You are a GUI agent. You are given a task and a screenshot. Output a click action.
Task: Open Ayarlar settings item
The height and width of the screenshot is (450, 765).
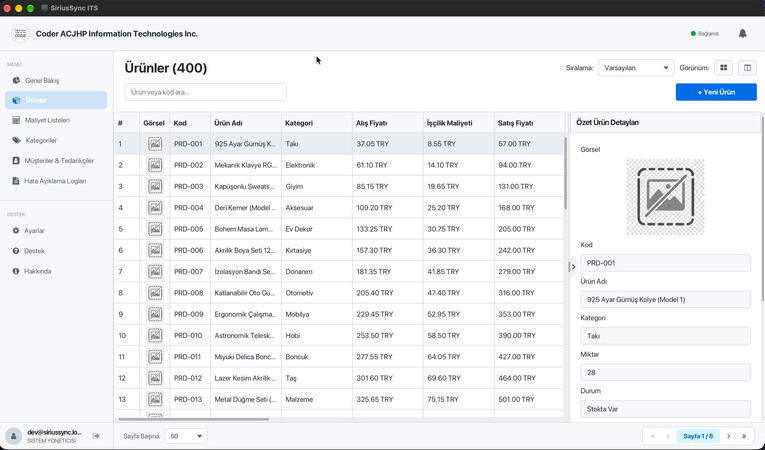pyautogui.click(x=56, y=230)
